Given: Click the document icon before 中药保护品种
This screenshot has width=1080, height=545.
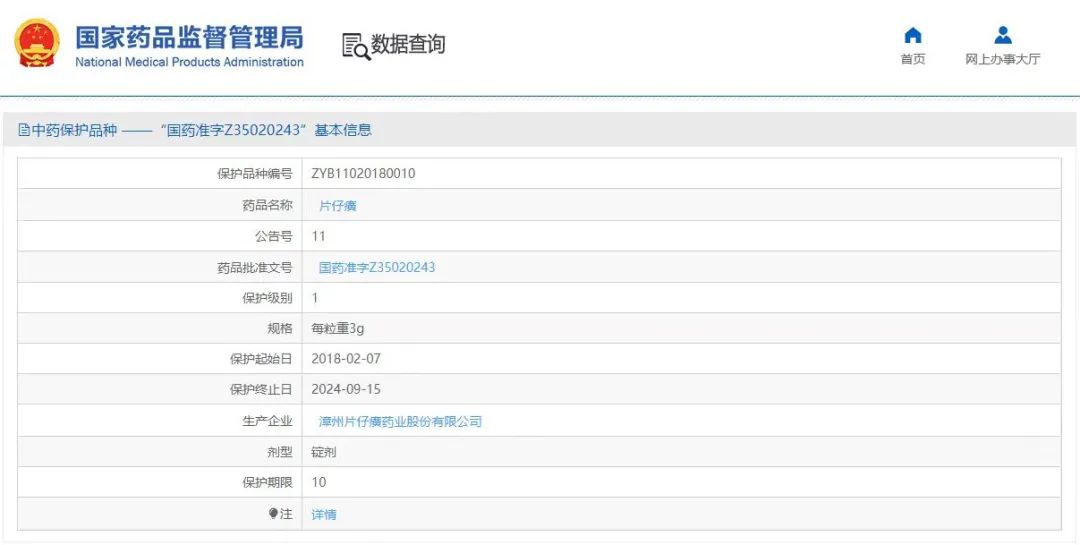Looking at the screenshot, I should (24, 130).
